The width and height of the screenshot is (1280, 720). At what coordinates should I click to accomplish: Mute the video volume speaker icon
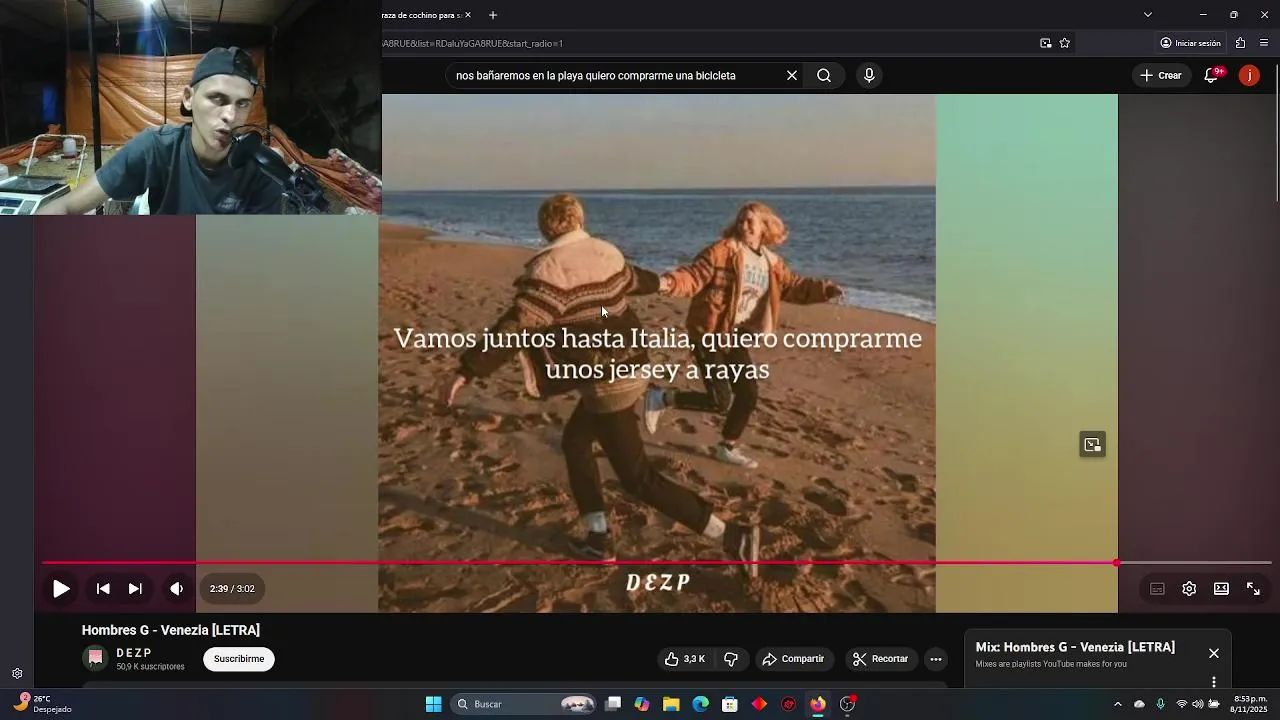177,589
